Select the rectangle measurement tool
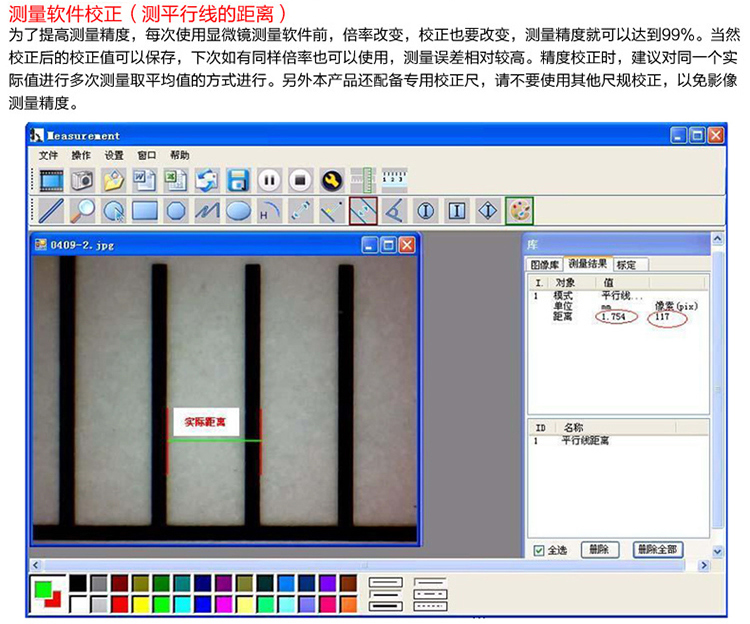The height and width of the screenshot is (624, 750). pyautogui.click(x=145, y=210)
